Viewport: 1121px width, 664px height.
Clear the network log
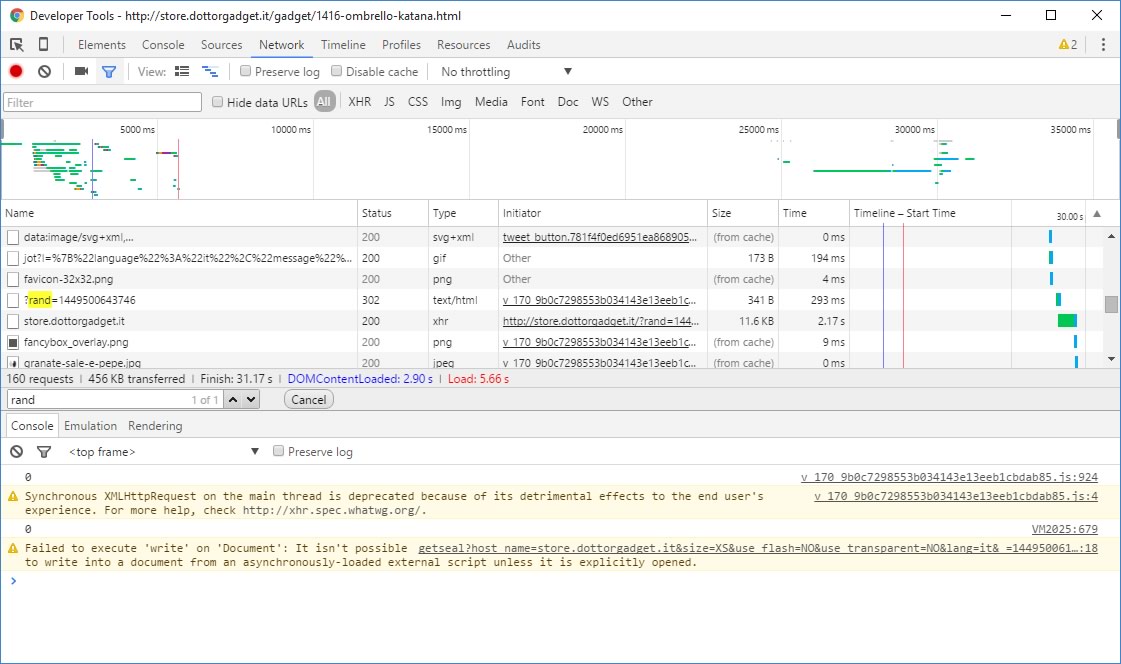point(44,71)
